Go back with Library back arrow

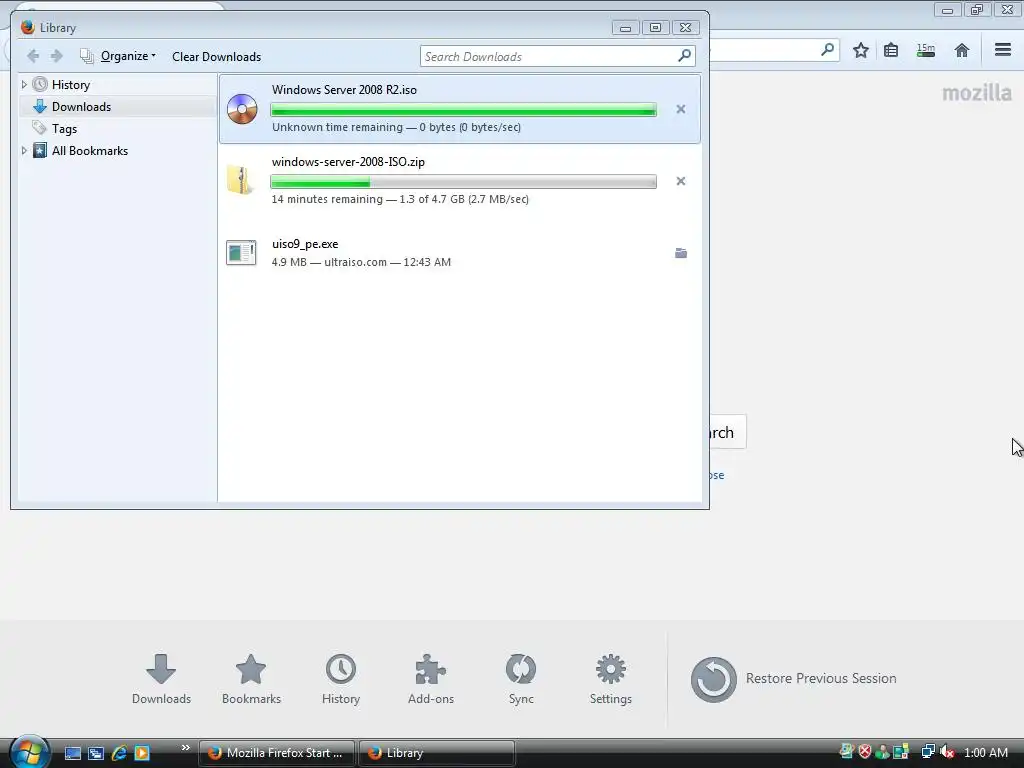coord(33,56)
